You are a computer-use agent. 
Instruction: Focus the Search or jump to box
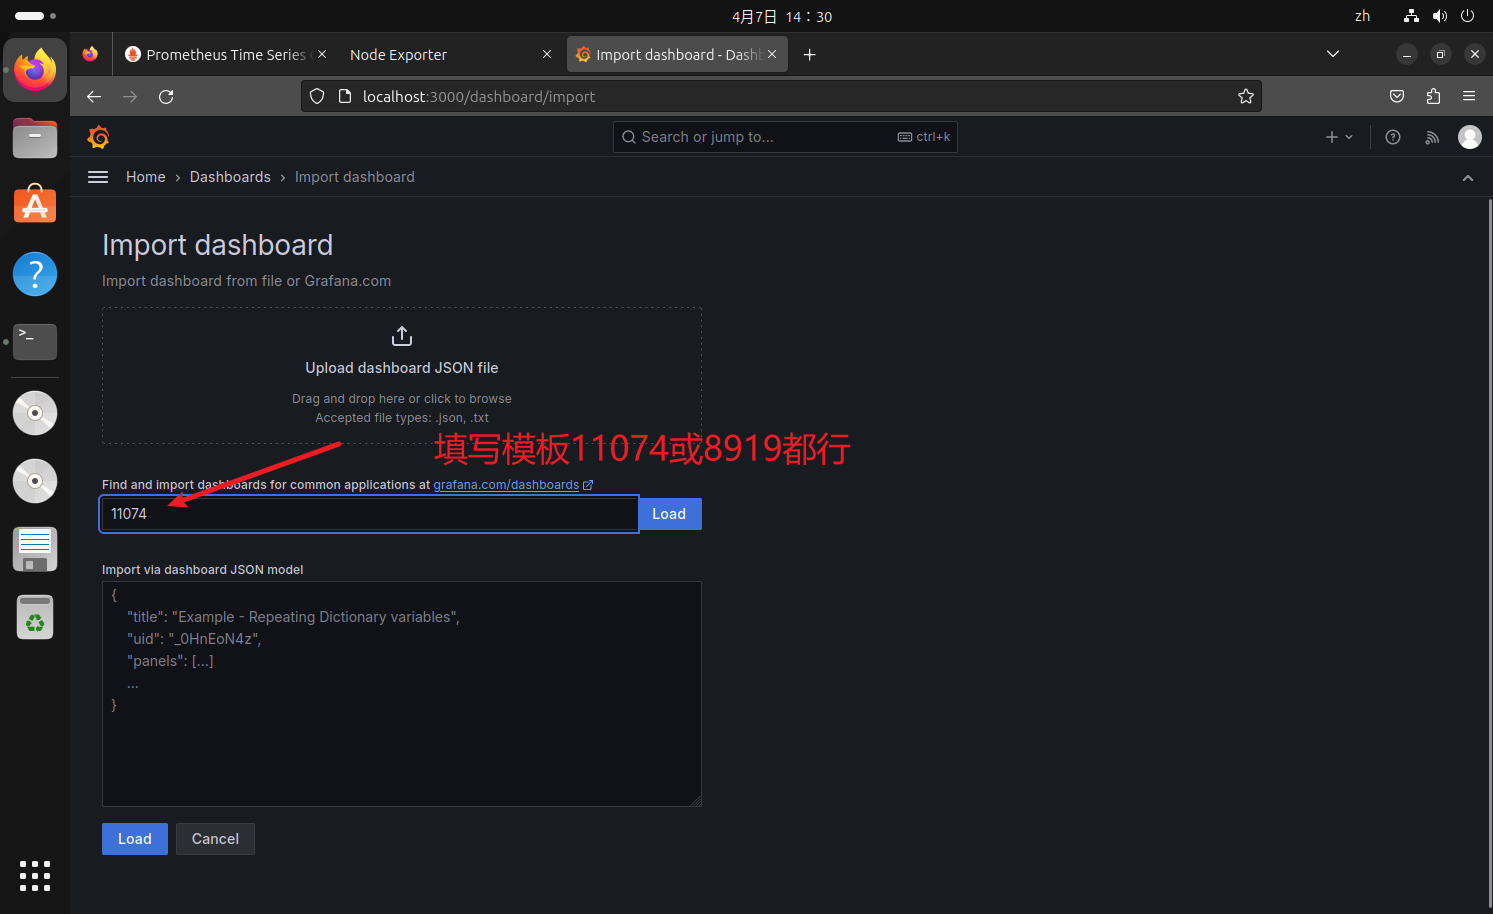tap(785, 137)
